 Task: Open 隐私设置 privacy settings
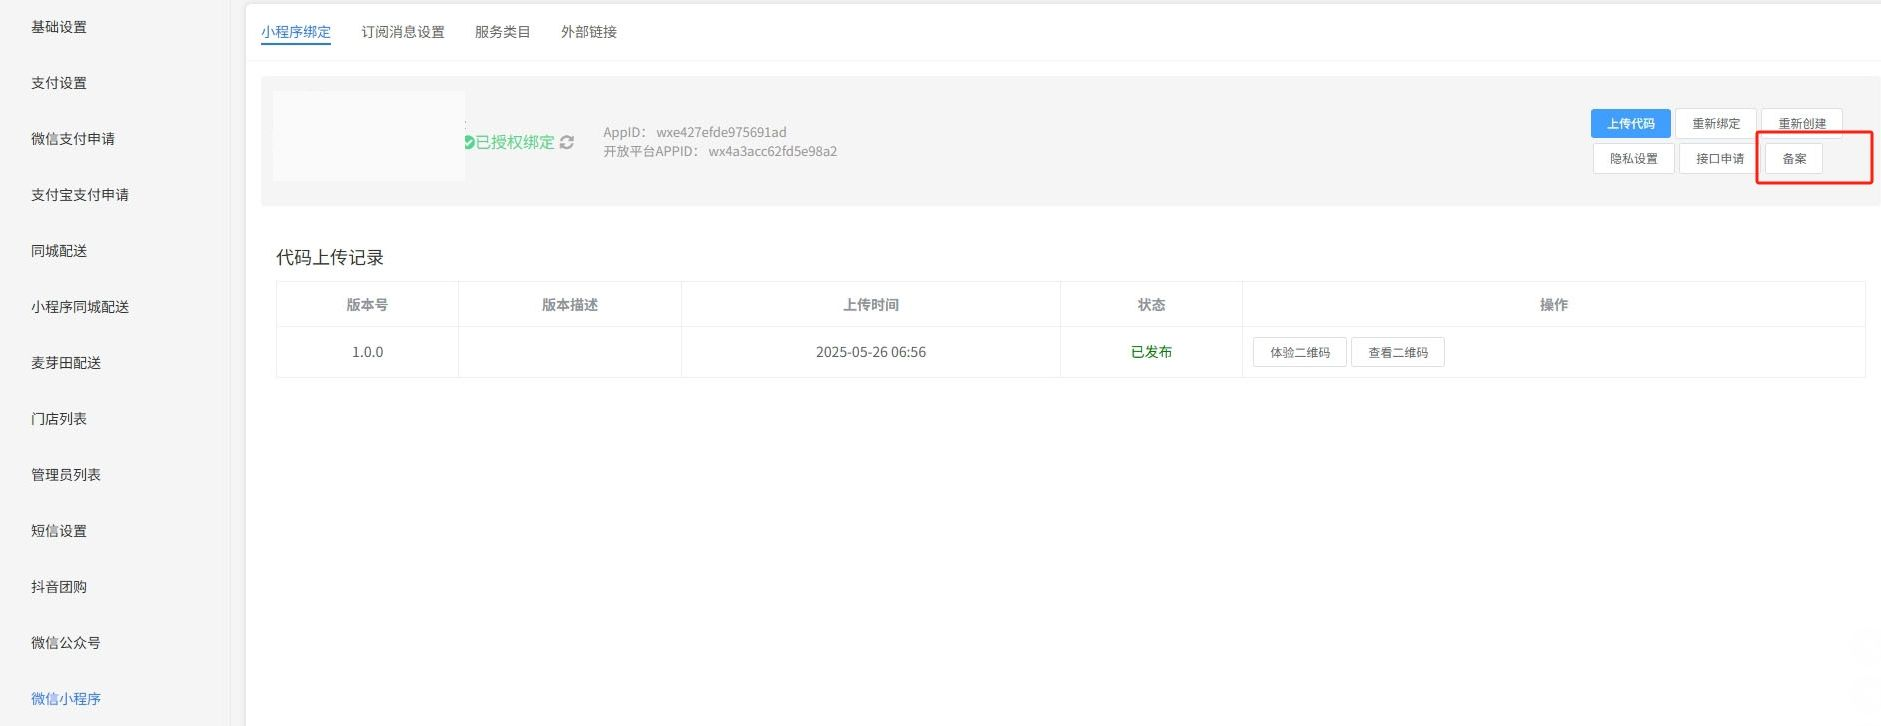click(x=1633, y=159)
